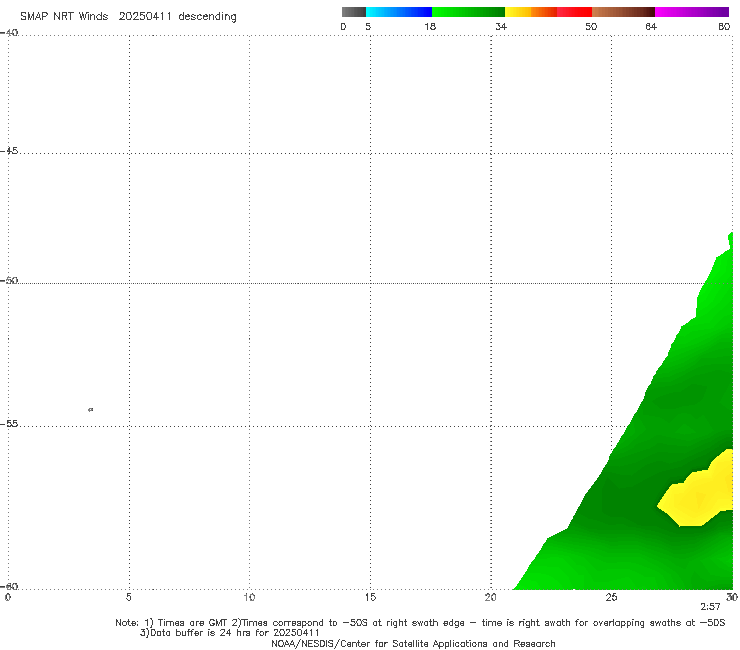Click the latitude label "-55" on the left axis

(x=9, y=423)
